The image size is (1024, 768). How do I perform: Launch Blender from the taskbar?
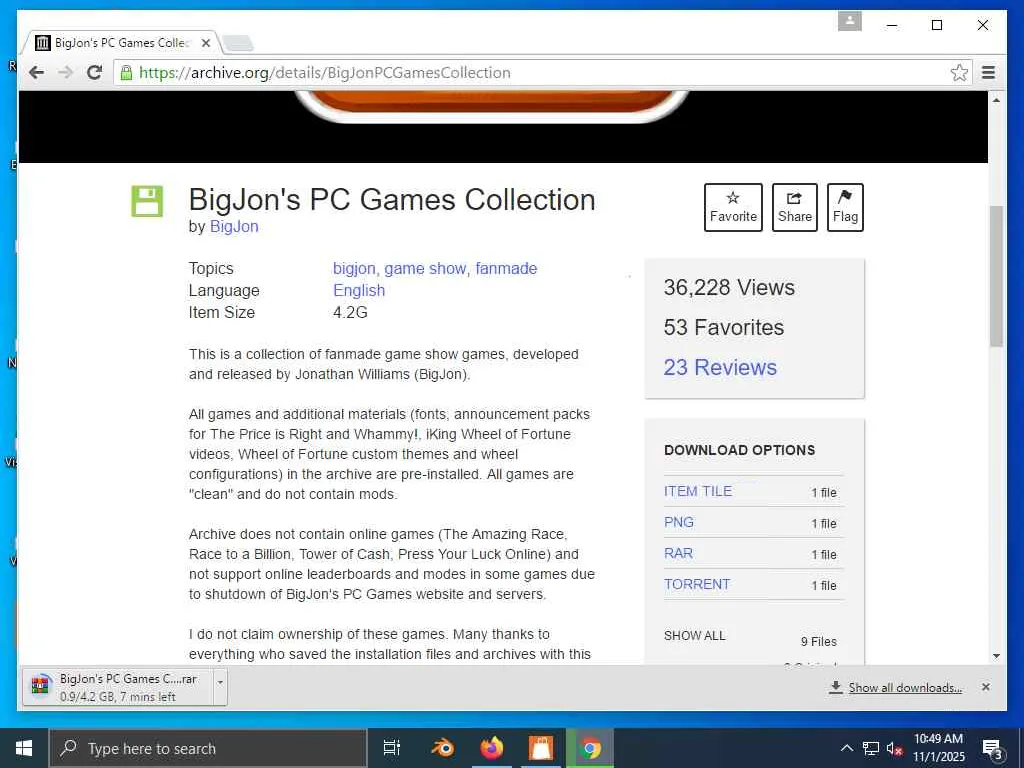click(x=442, y=748)
